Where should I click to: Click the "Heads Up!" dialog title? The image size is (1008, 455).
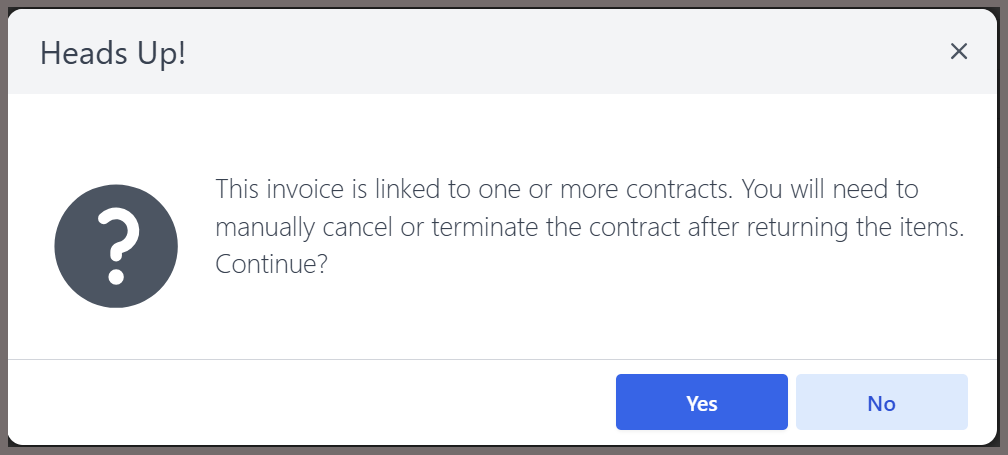coord(113,53)
